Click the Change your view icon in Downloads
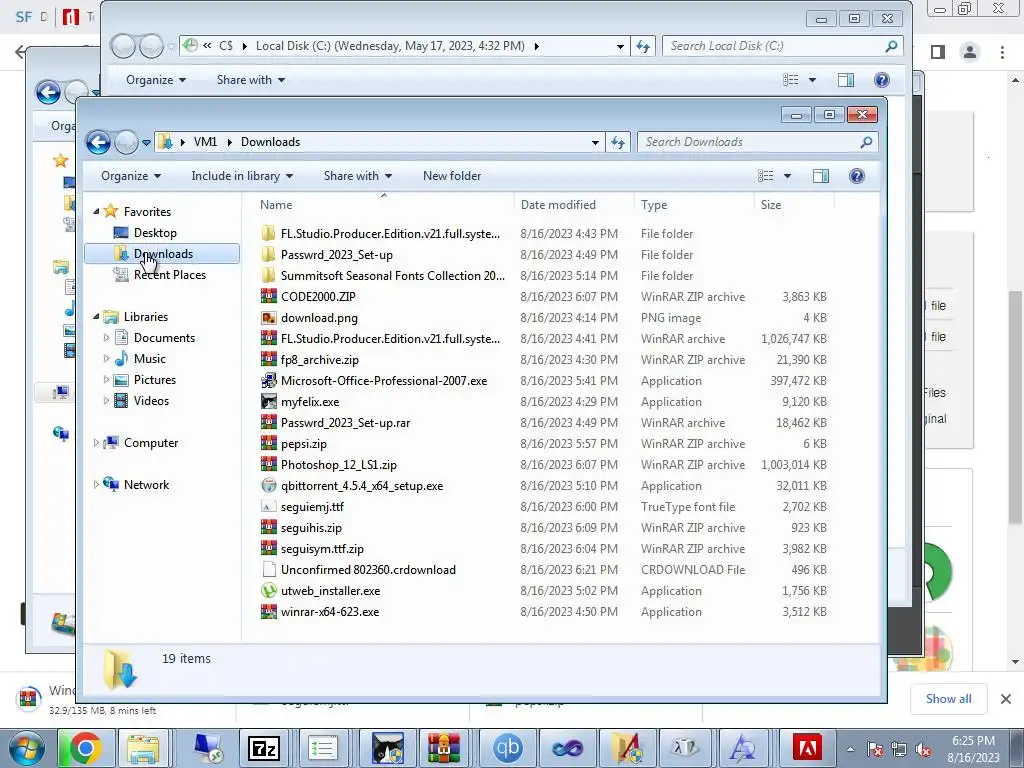Screen dimensions: 1024x768 765,176
